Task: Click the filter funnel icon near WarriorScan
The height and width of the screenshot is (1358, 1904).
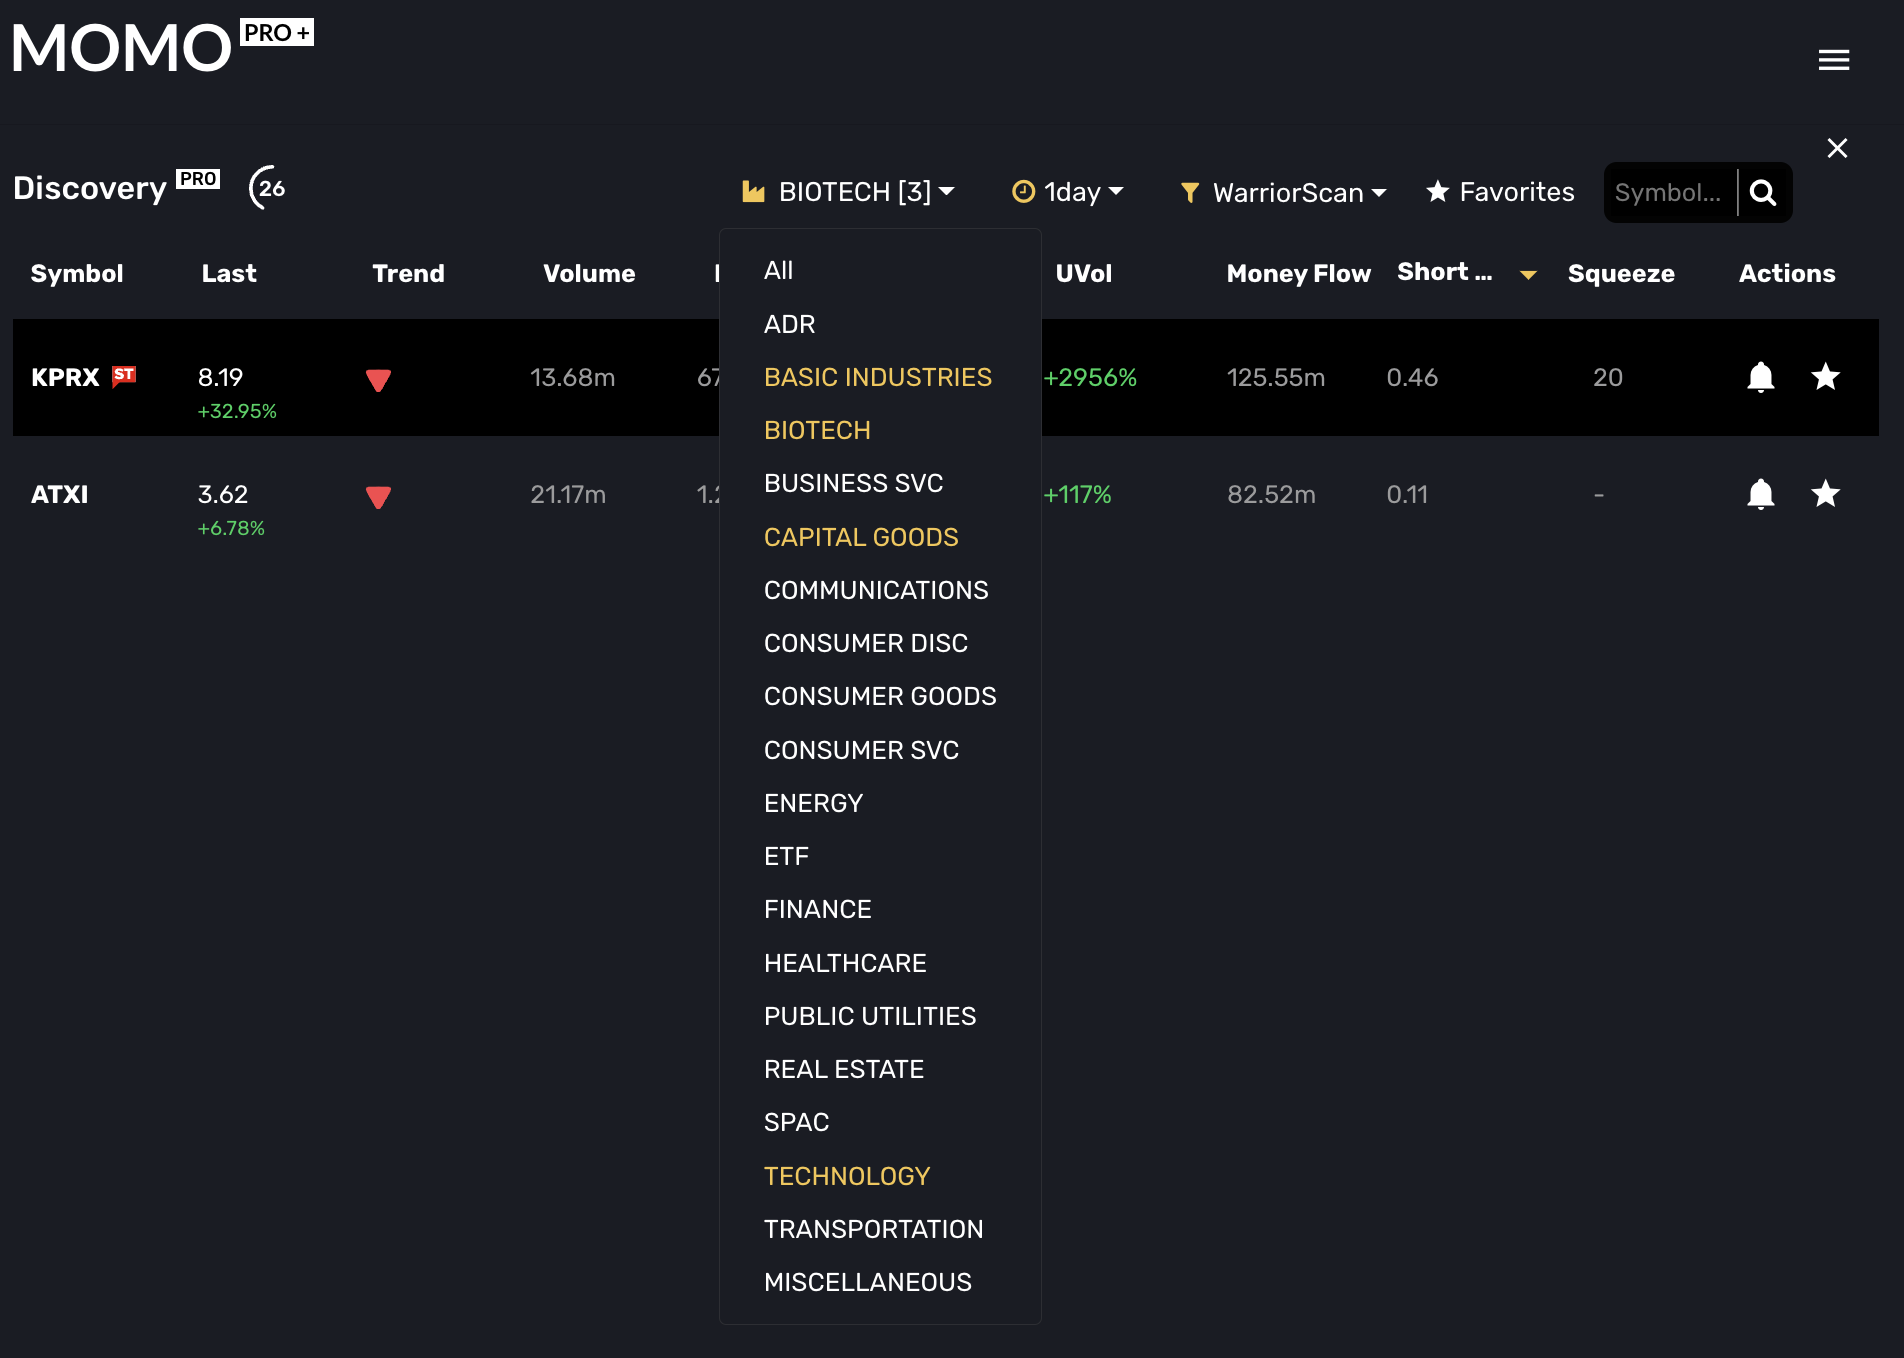Action: [1189, 193]
